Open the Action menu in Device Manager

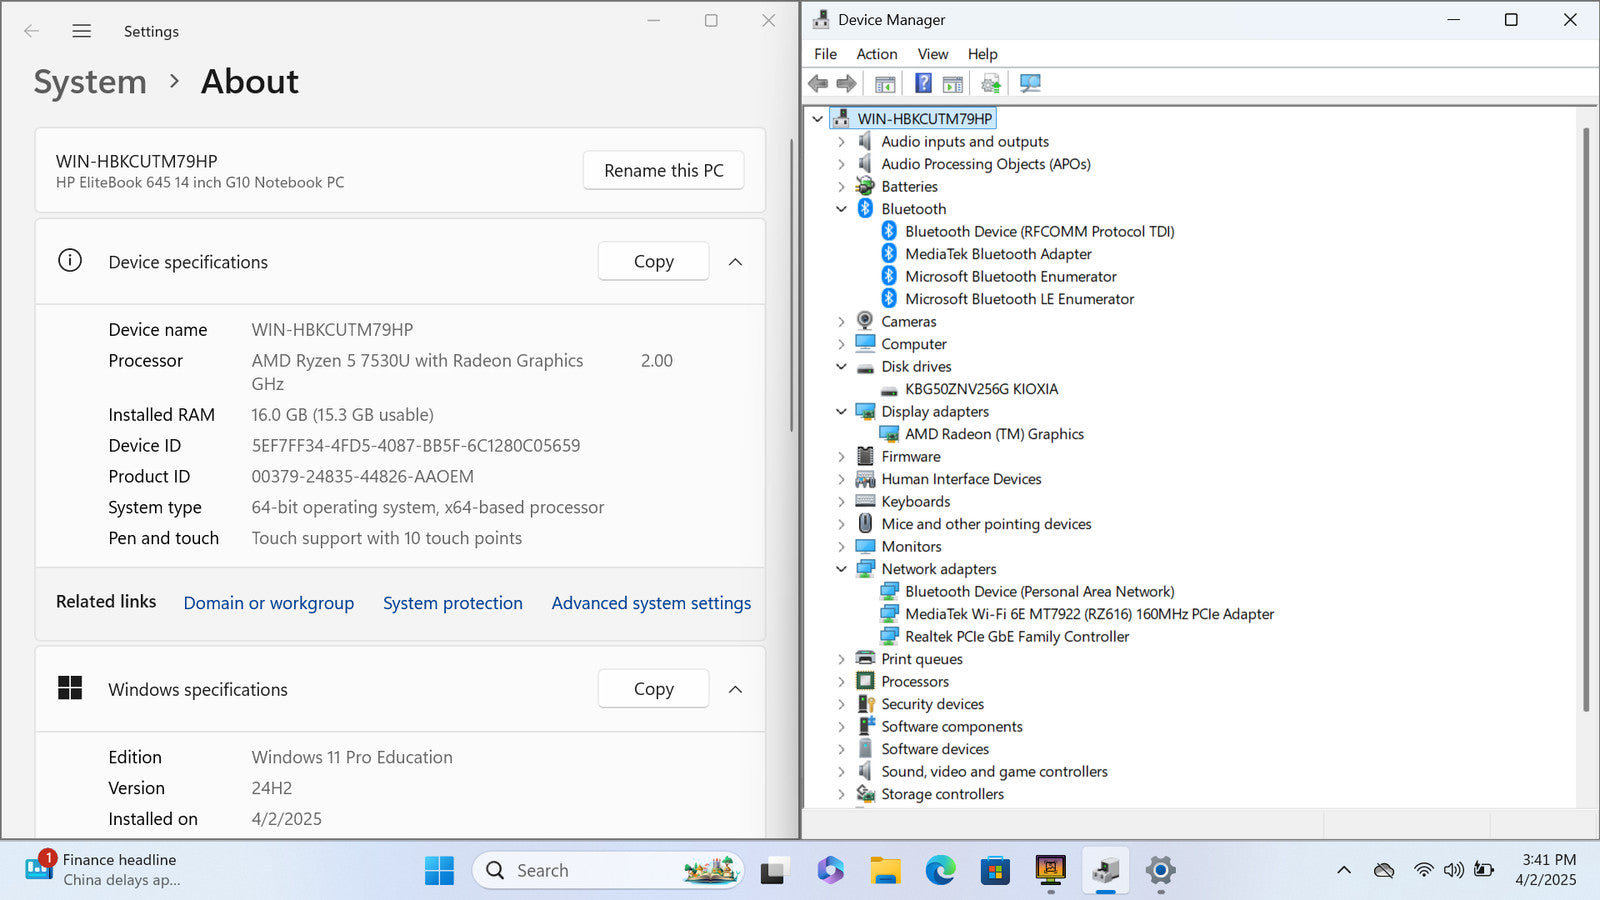click(876, 54)
